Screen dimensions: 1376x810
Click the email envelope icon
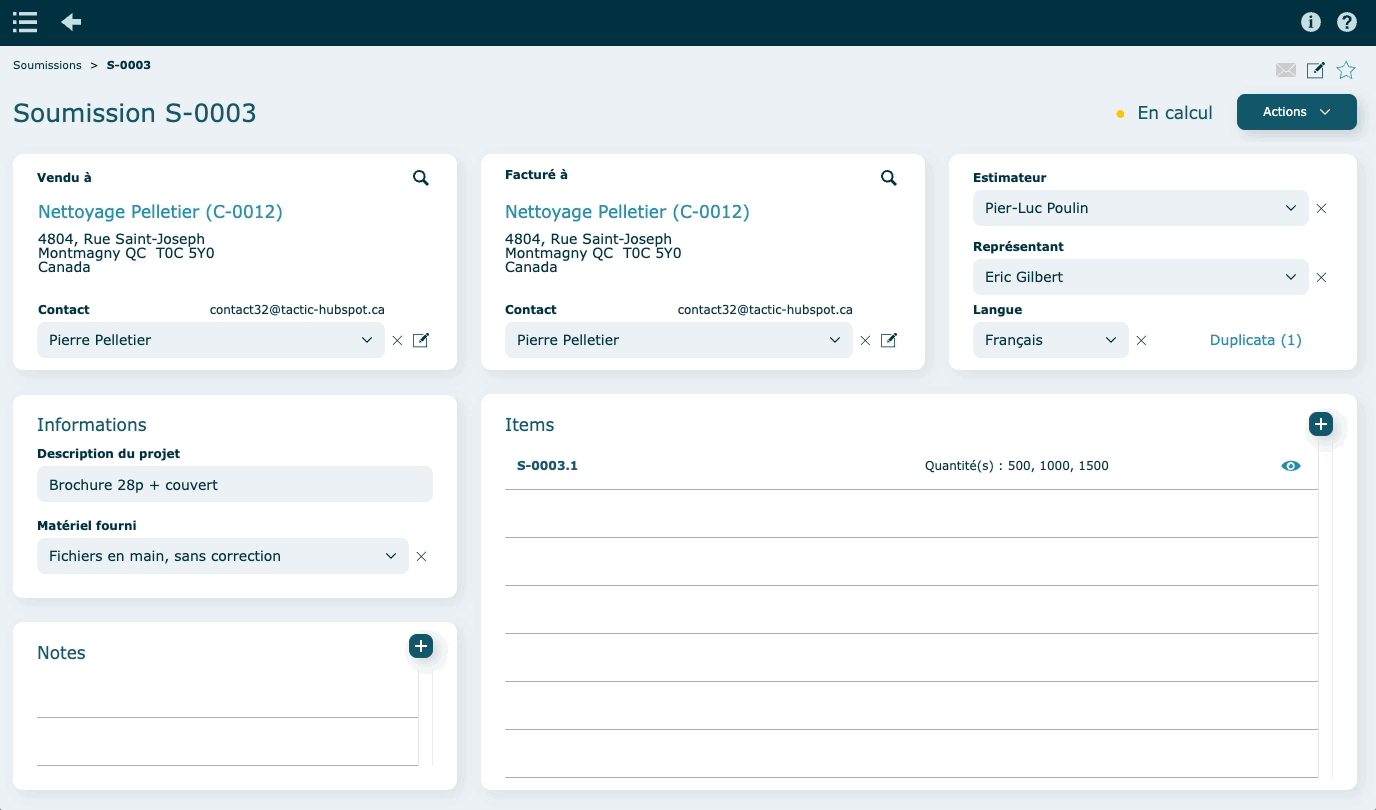[x=1286, y=70]
